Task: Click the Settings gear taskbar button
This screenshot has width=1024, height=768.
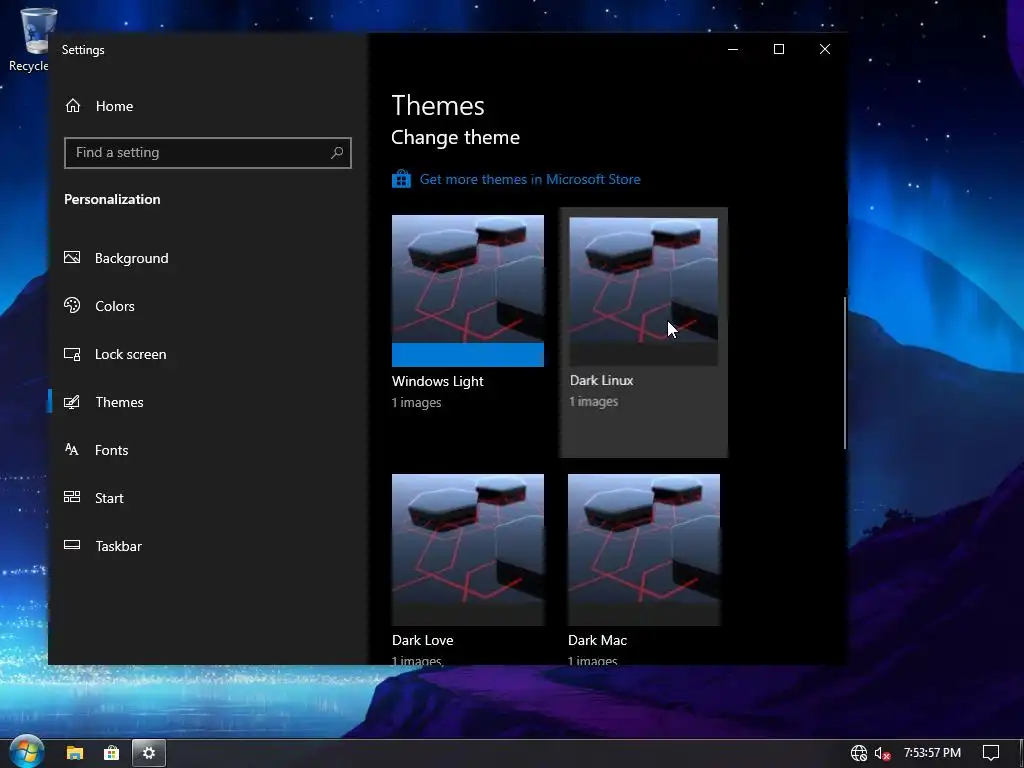Action: (149, 753)
